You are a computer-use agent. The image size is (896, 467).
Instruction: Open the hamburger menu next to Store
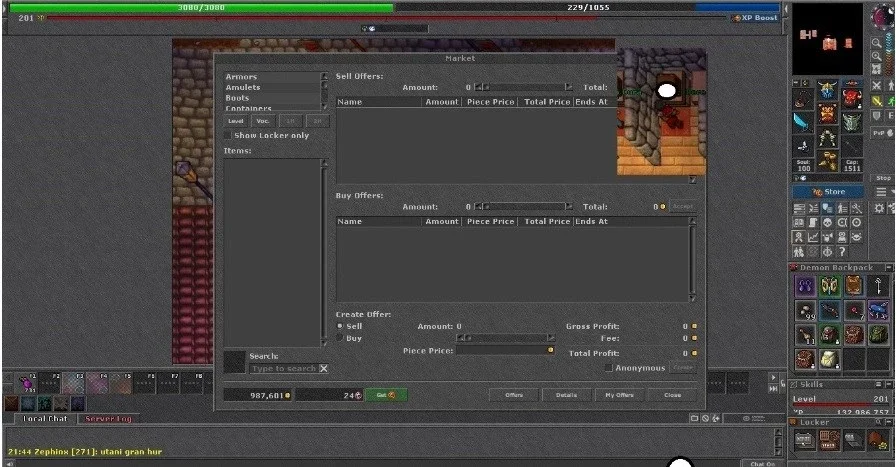(881, 192)
